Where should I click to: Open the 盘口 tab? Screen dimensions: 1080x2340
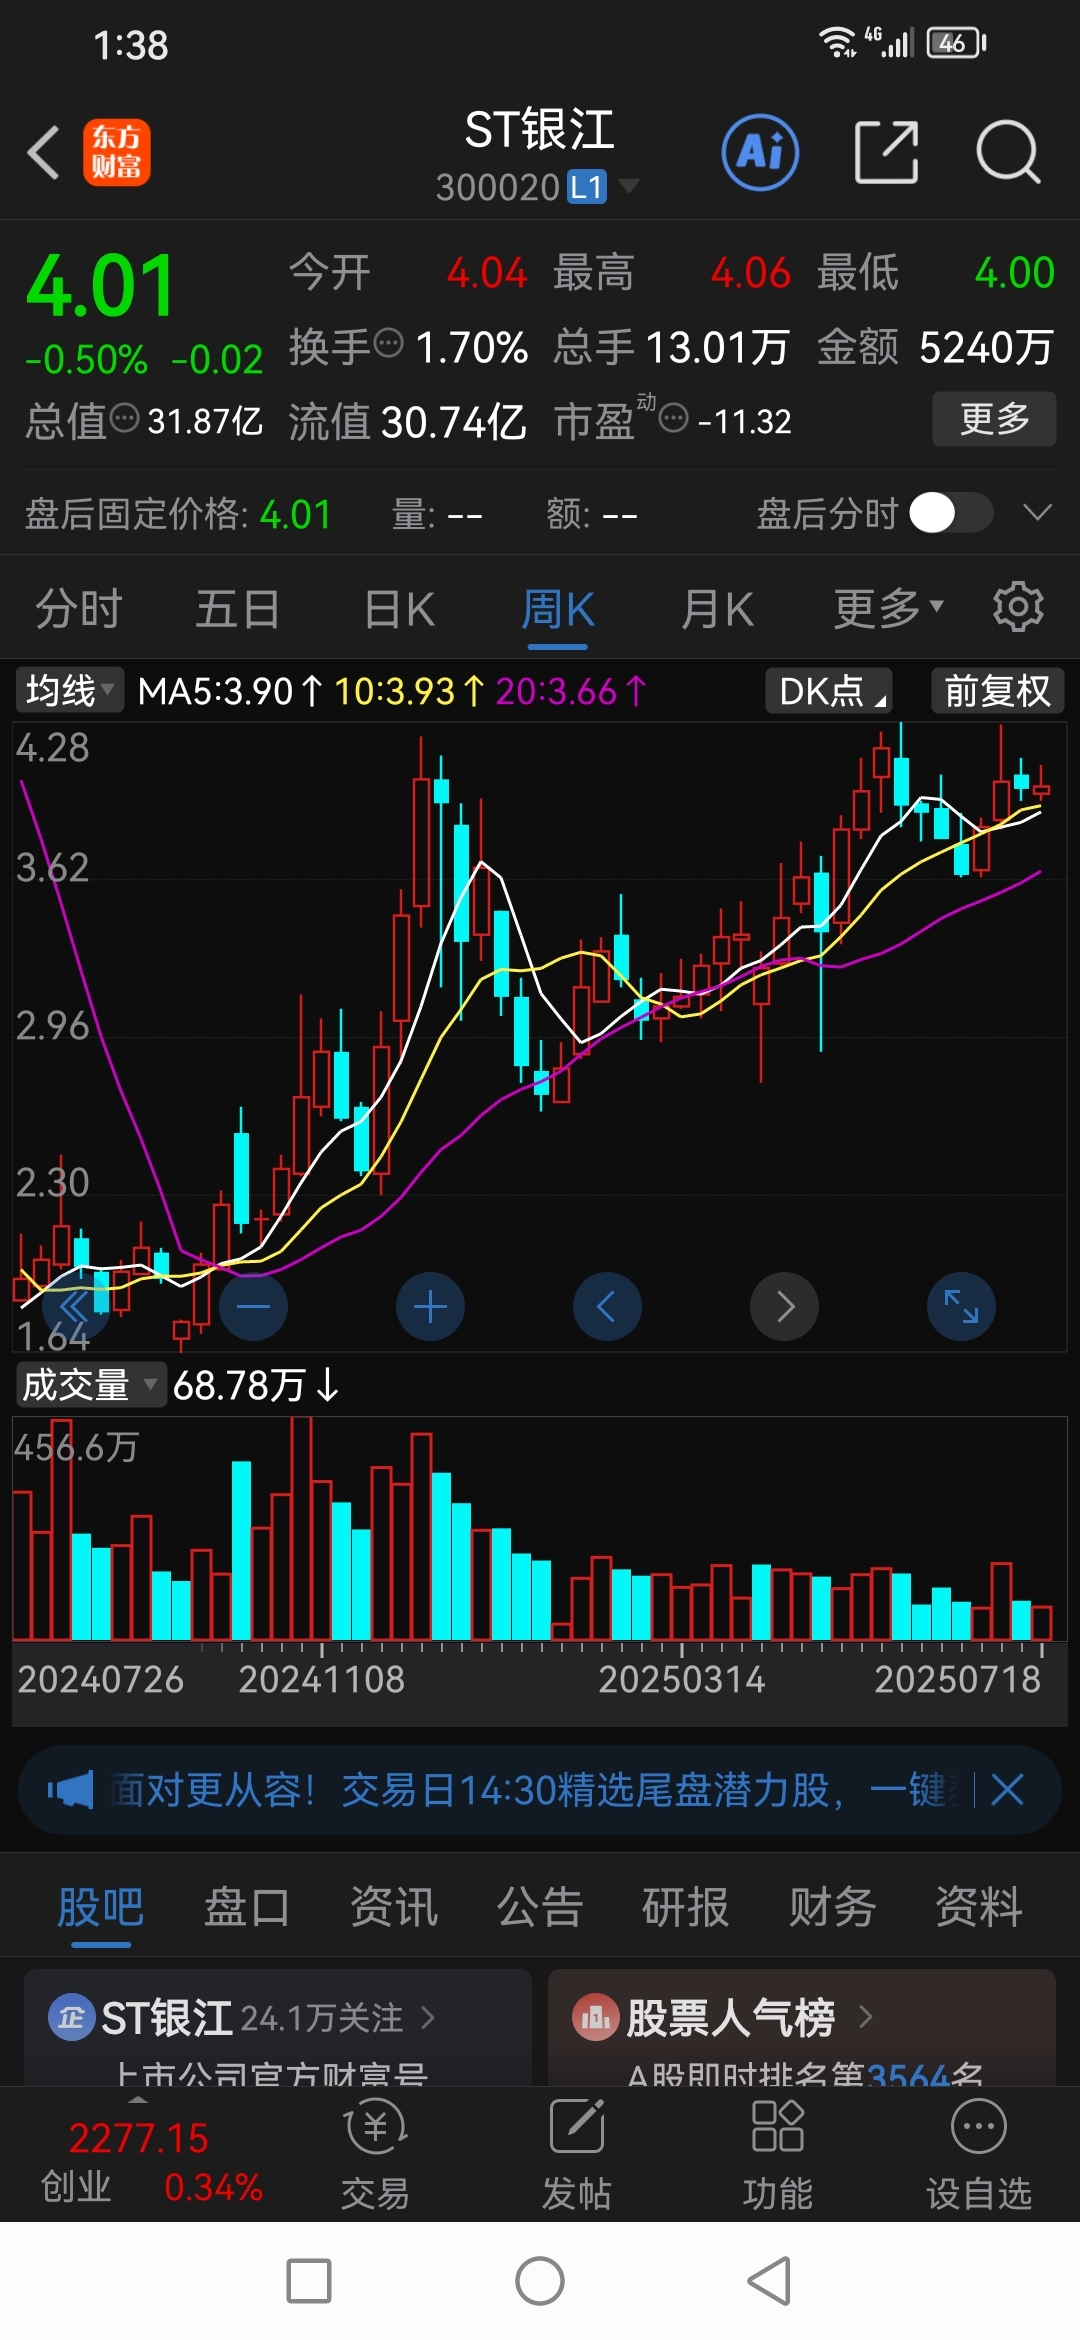point(246,1906)
